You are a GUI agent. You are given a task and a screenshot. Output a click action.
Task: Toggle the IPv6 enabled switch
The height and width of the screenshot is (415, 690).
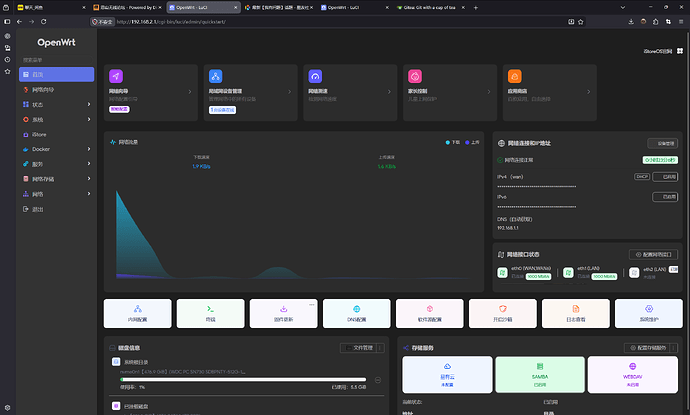(x=665, y=197)
